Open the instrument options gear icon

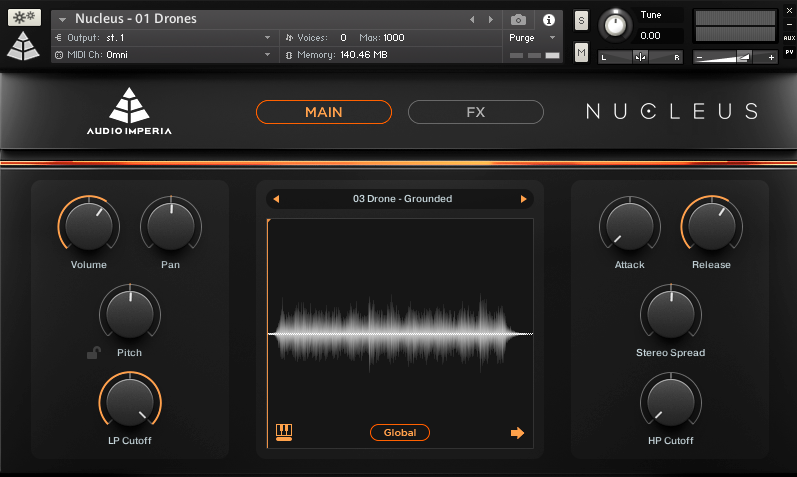tap(24, 18)
